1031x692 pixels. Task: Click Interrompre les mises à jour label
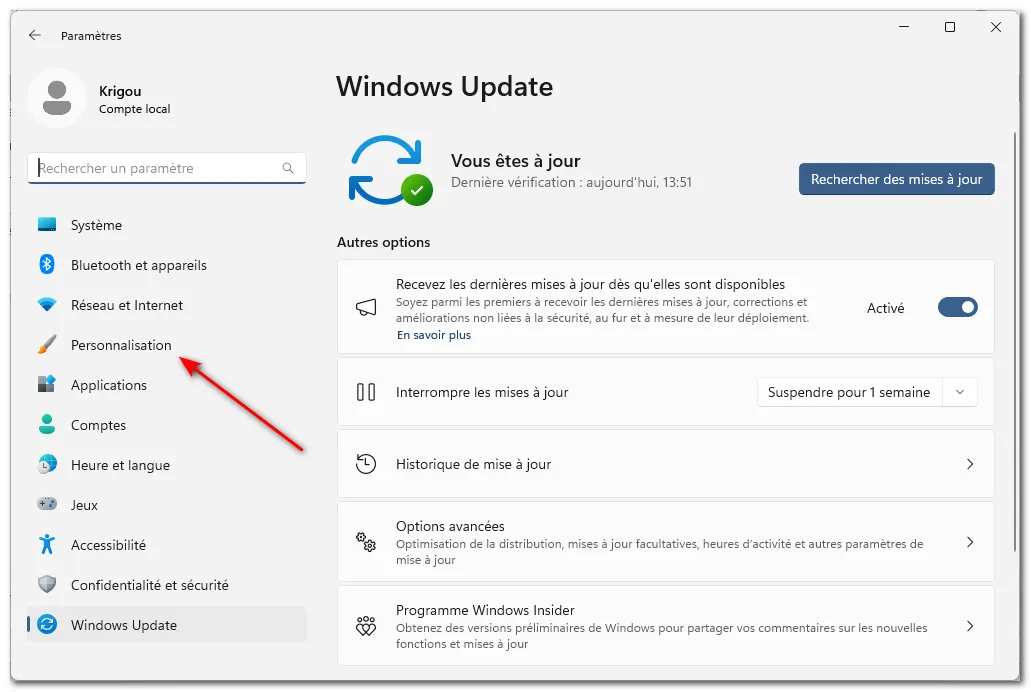482,393
